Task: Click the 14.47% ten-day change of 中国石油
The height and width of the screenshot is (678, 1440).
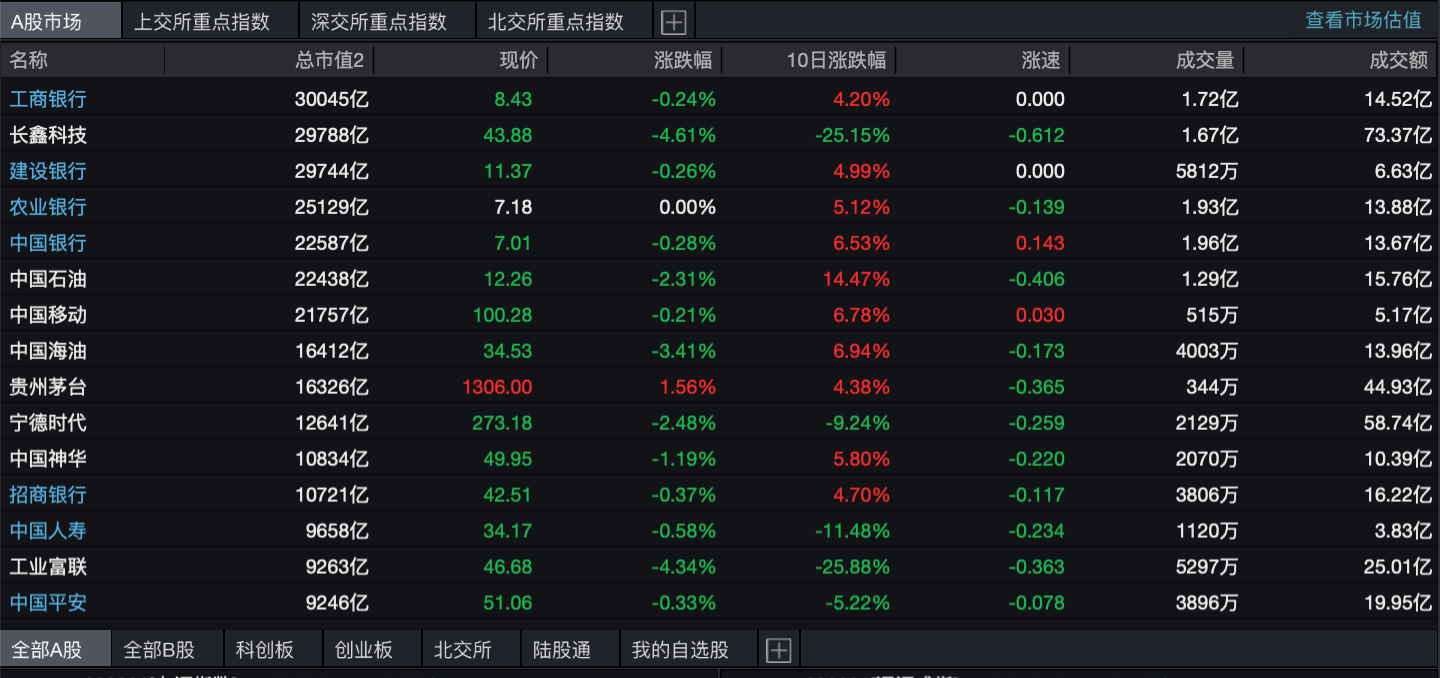Action: coord(856,279)
